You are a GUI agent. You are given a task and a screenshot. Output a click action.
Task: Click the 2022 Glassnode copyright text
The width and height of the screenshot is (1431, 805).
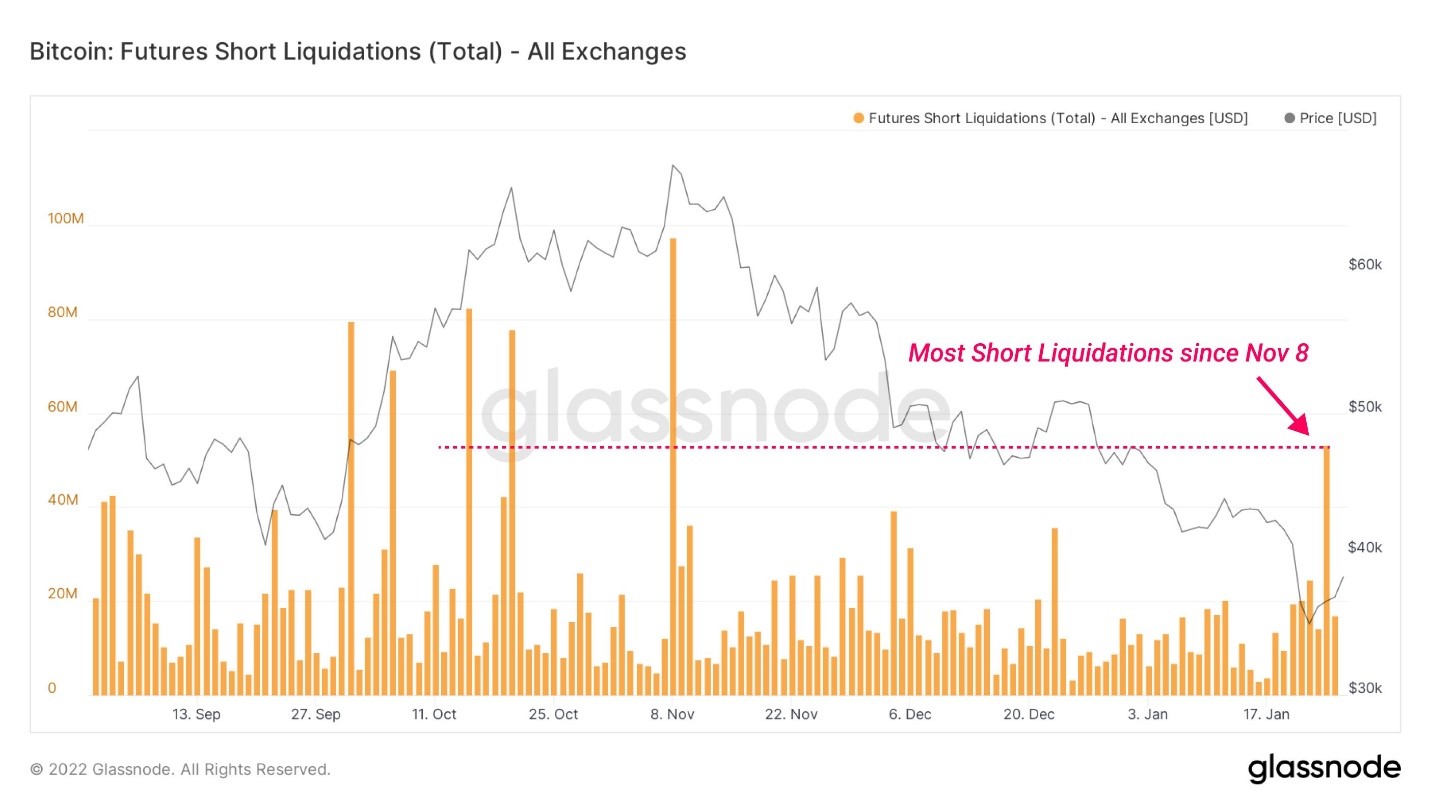[180, 769]
